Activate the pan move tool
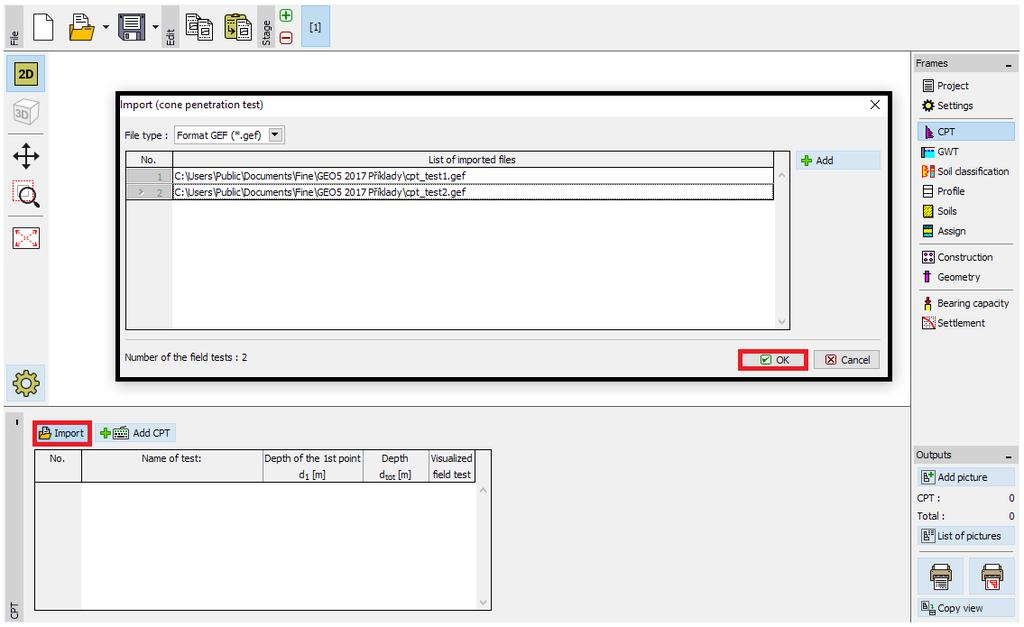Screen dimensions: 1024x627 26,156
